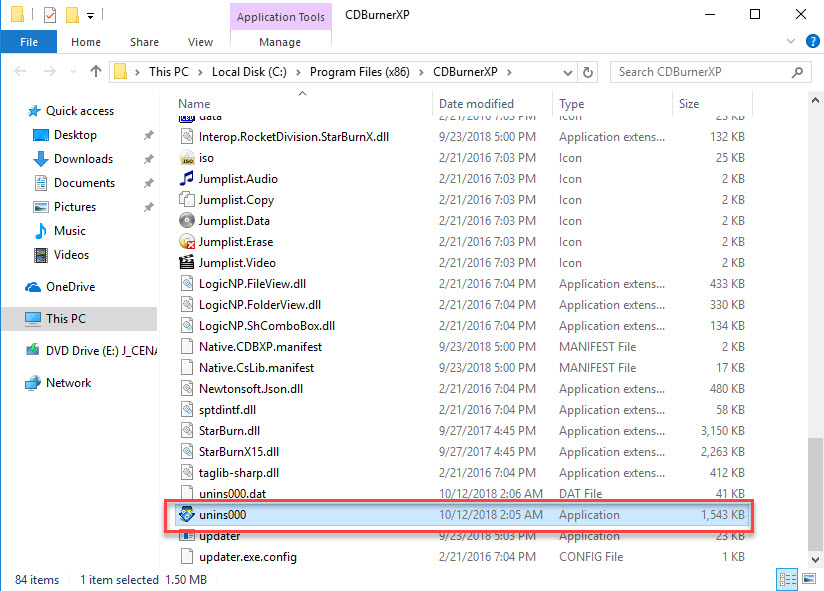This screenshot has width=824, height=591.
Task: Open the Recent locations dropdown arrow
Action: point(73,71)
